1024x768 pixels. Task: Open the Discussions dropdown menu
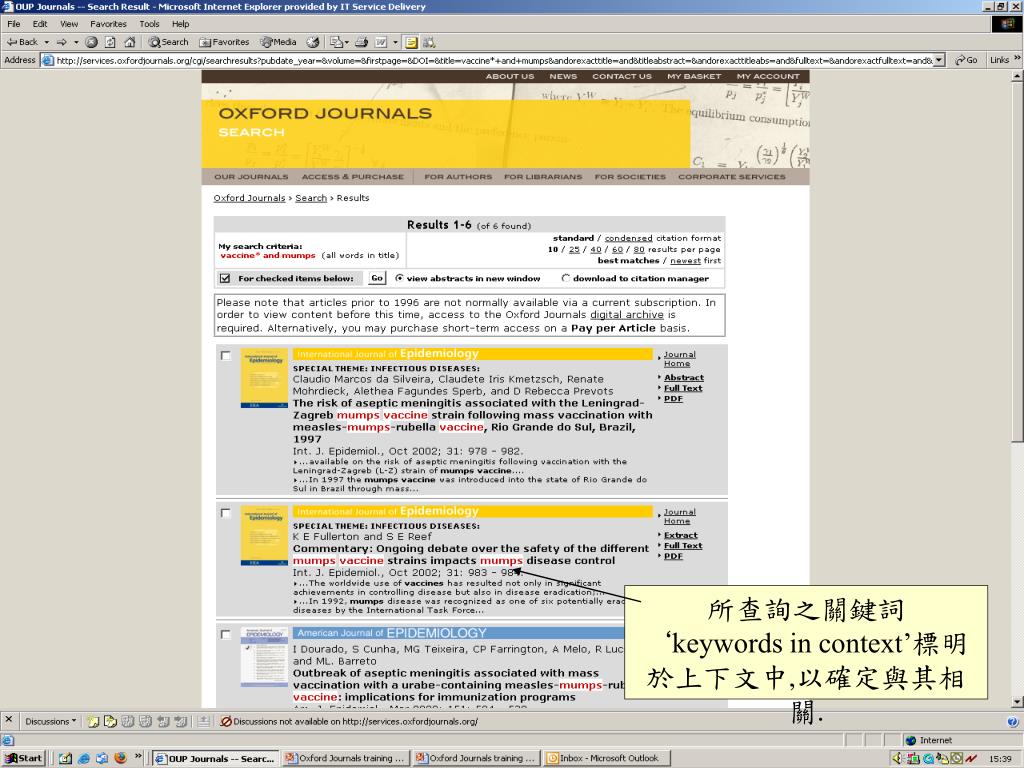(x=51, y=722)
